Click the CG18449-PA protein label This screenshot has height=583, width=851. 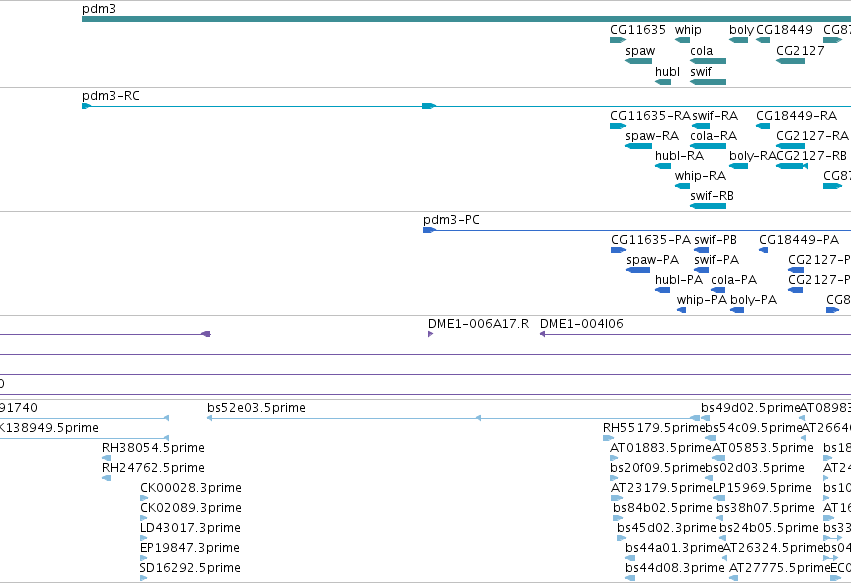pos(799,240)
